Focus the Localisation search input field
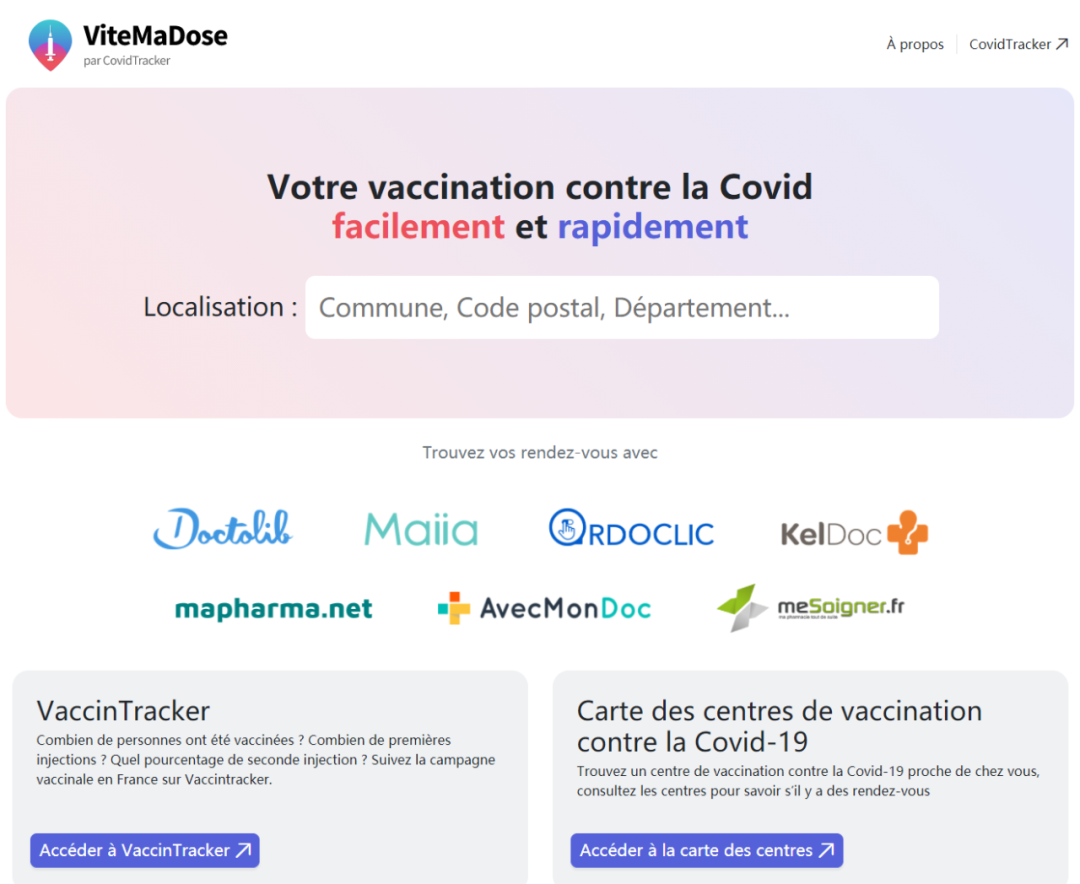 (621, 308)
